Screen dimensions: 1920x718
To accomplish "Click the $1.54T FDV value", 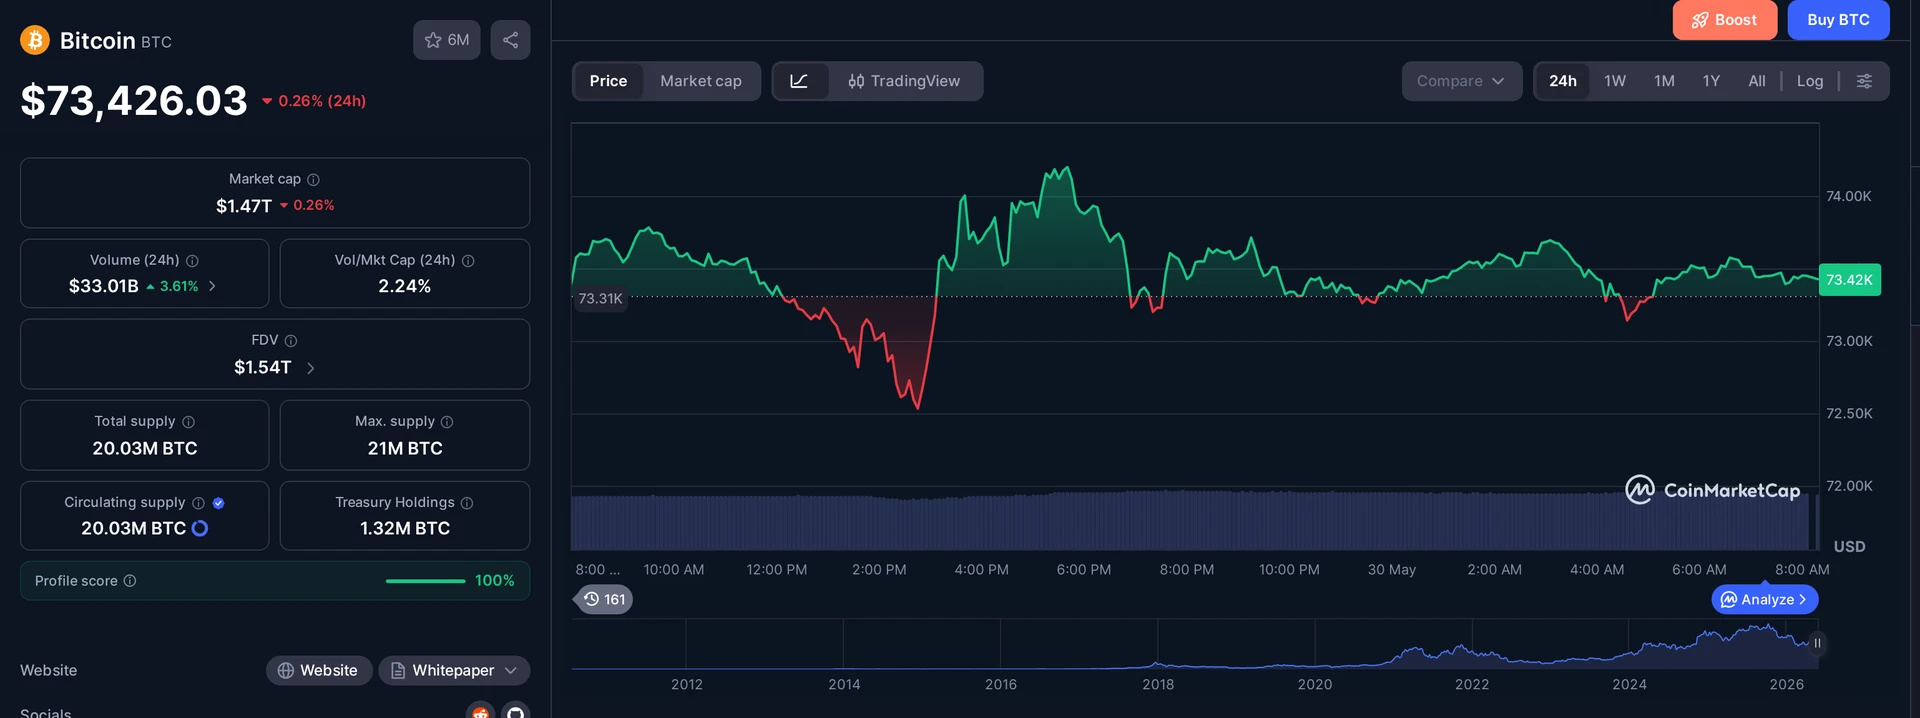I will tap(263, 368).
